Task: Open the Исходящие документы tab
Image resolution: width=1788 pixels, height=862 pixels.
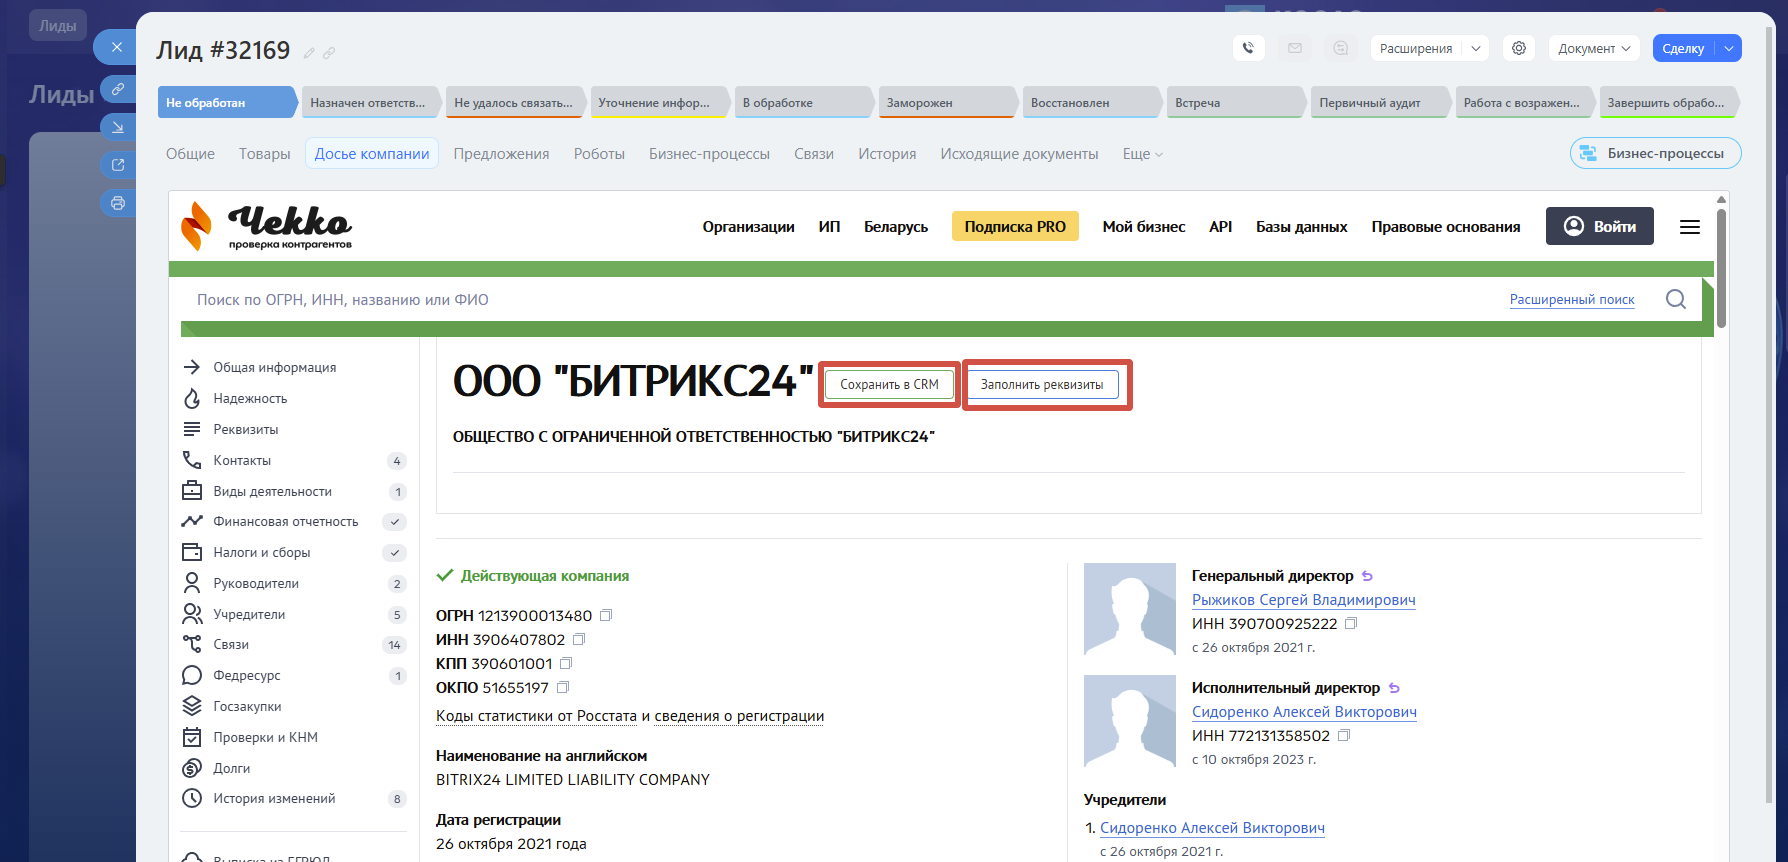Action: coord(1019,154)
